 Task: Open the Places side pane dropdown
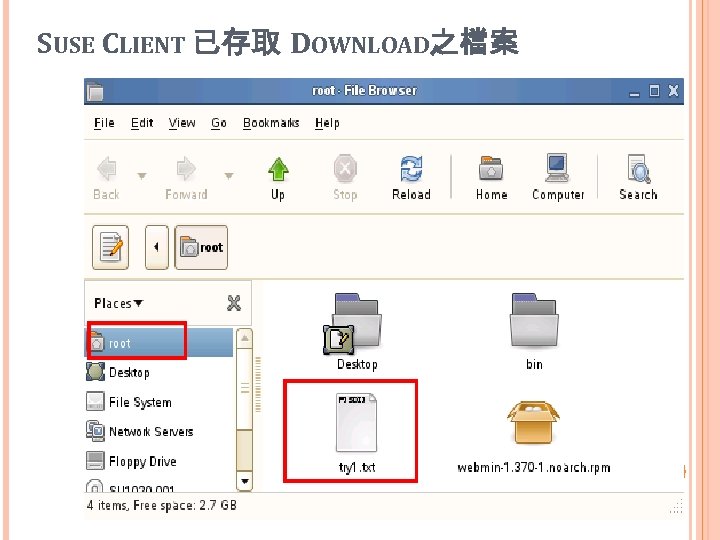click(119, 303)
